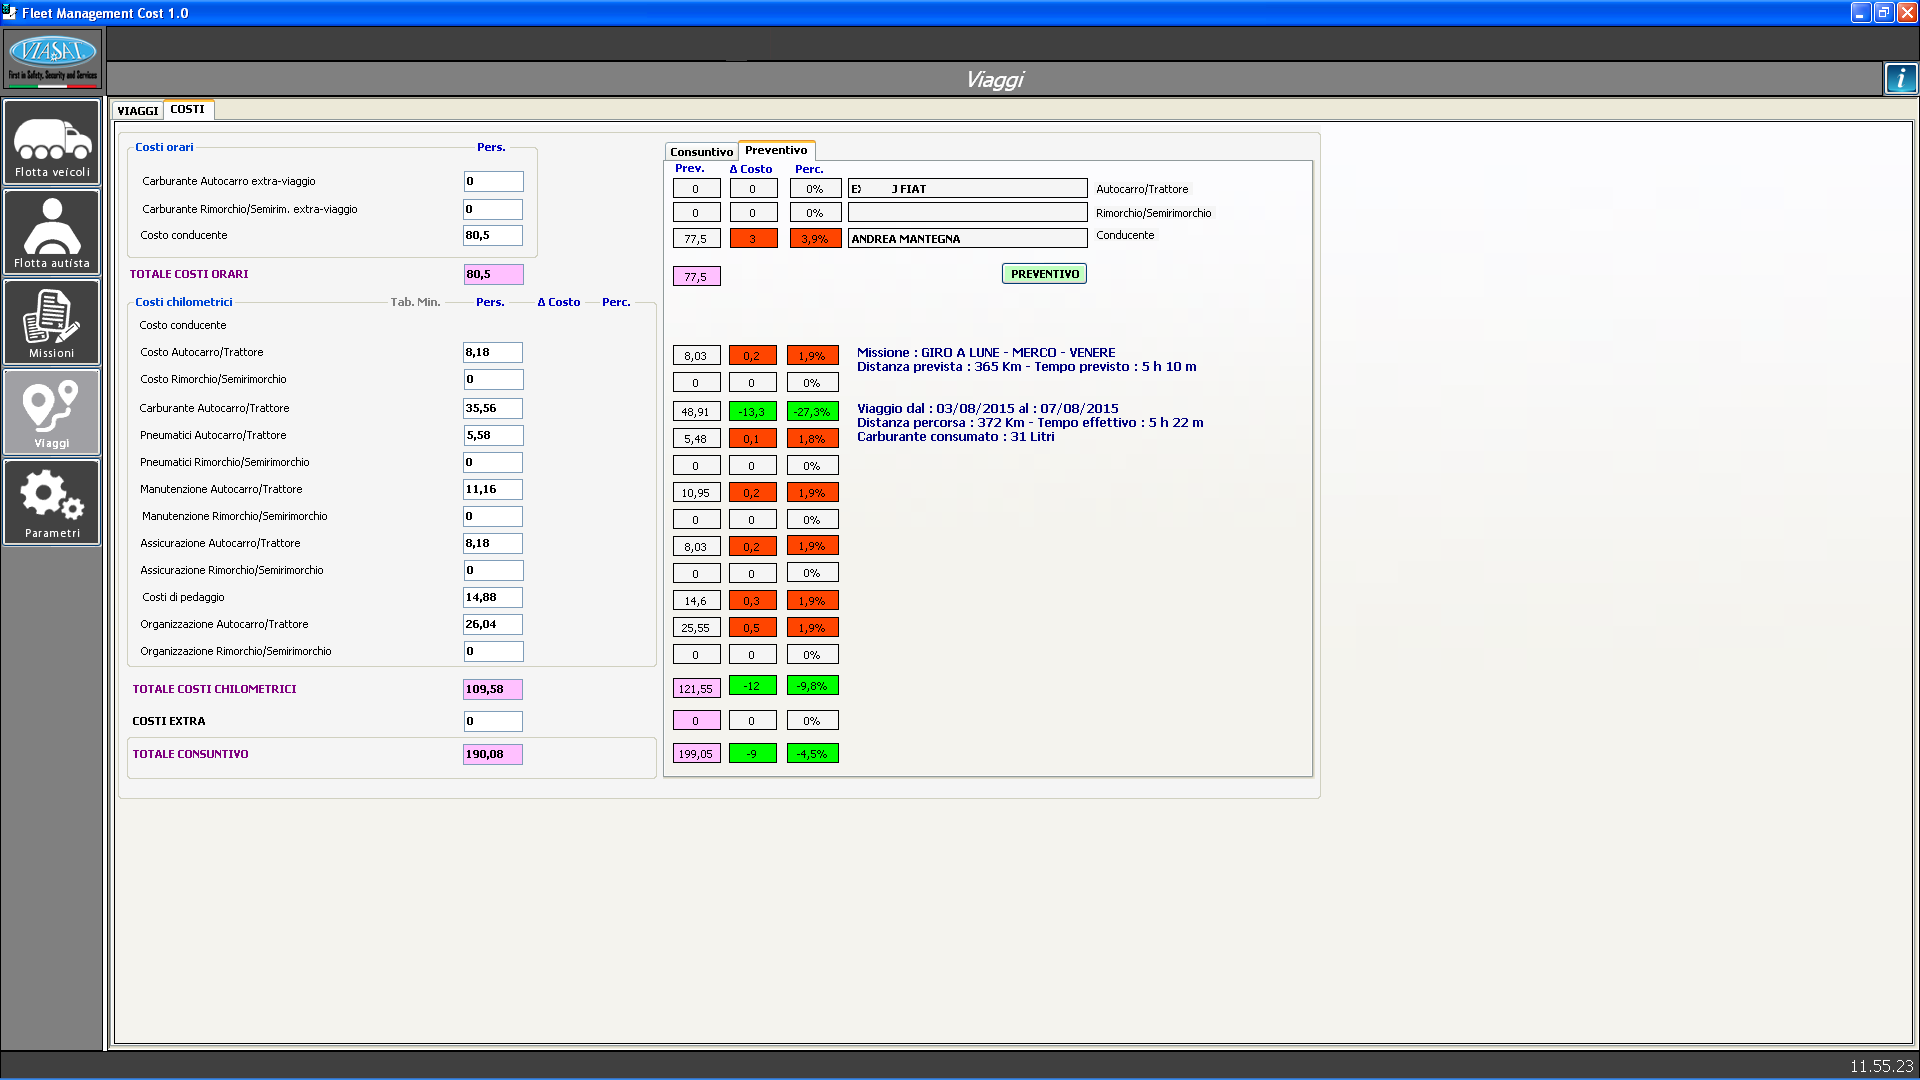Click the PREVENTIVO button

(x=1044, y=274)
